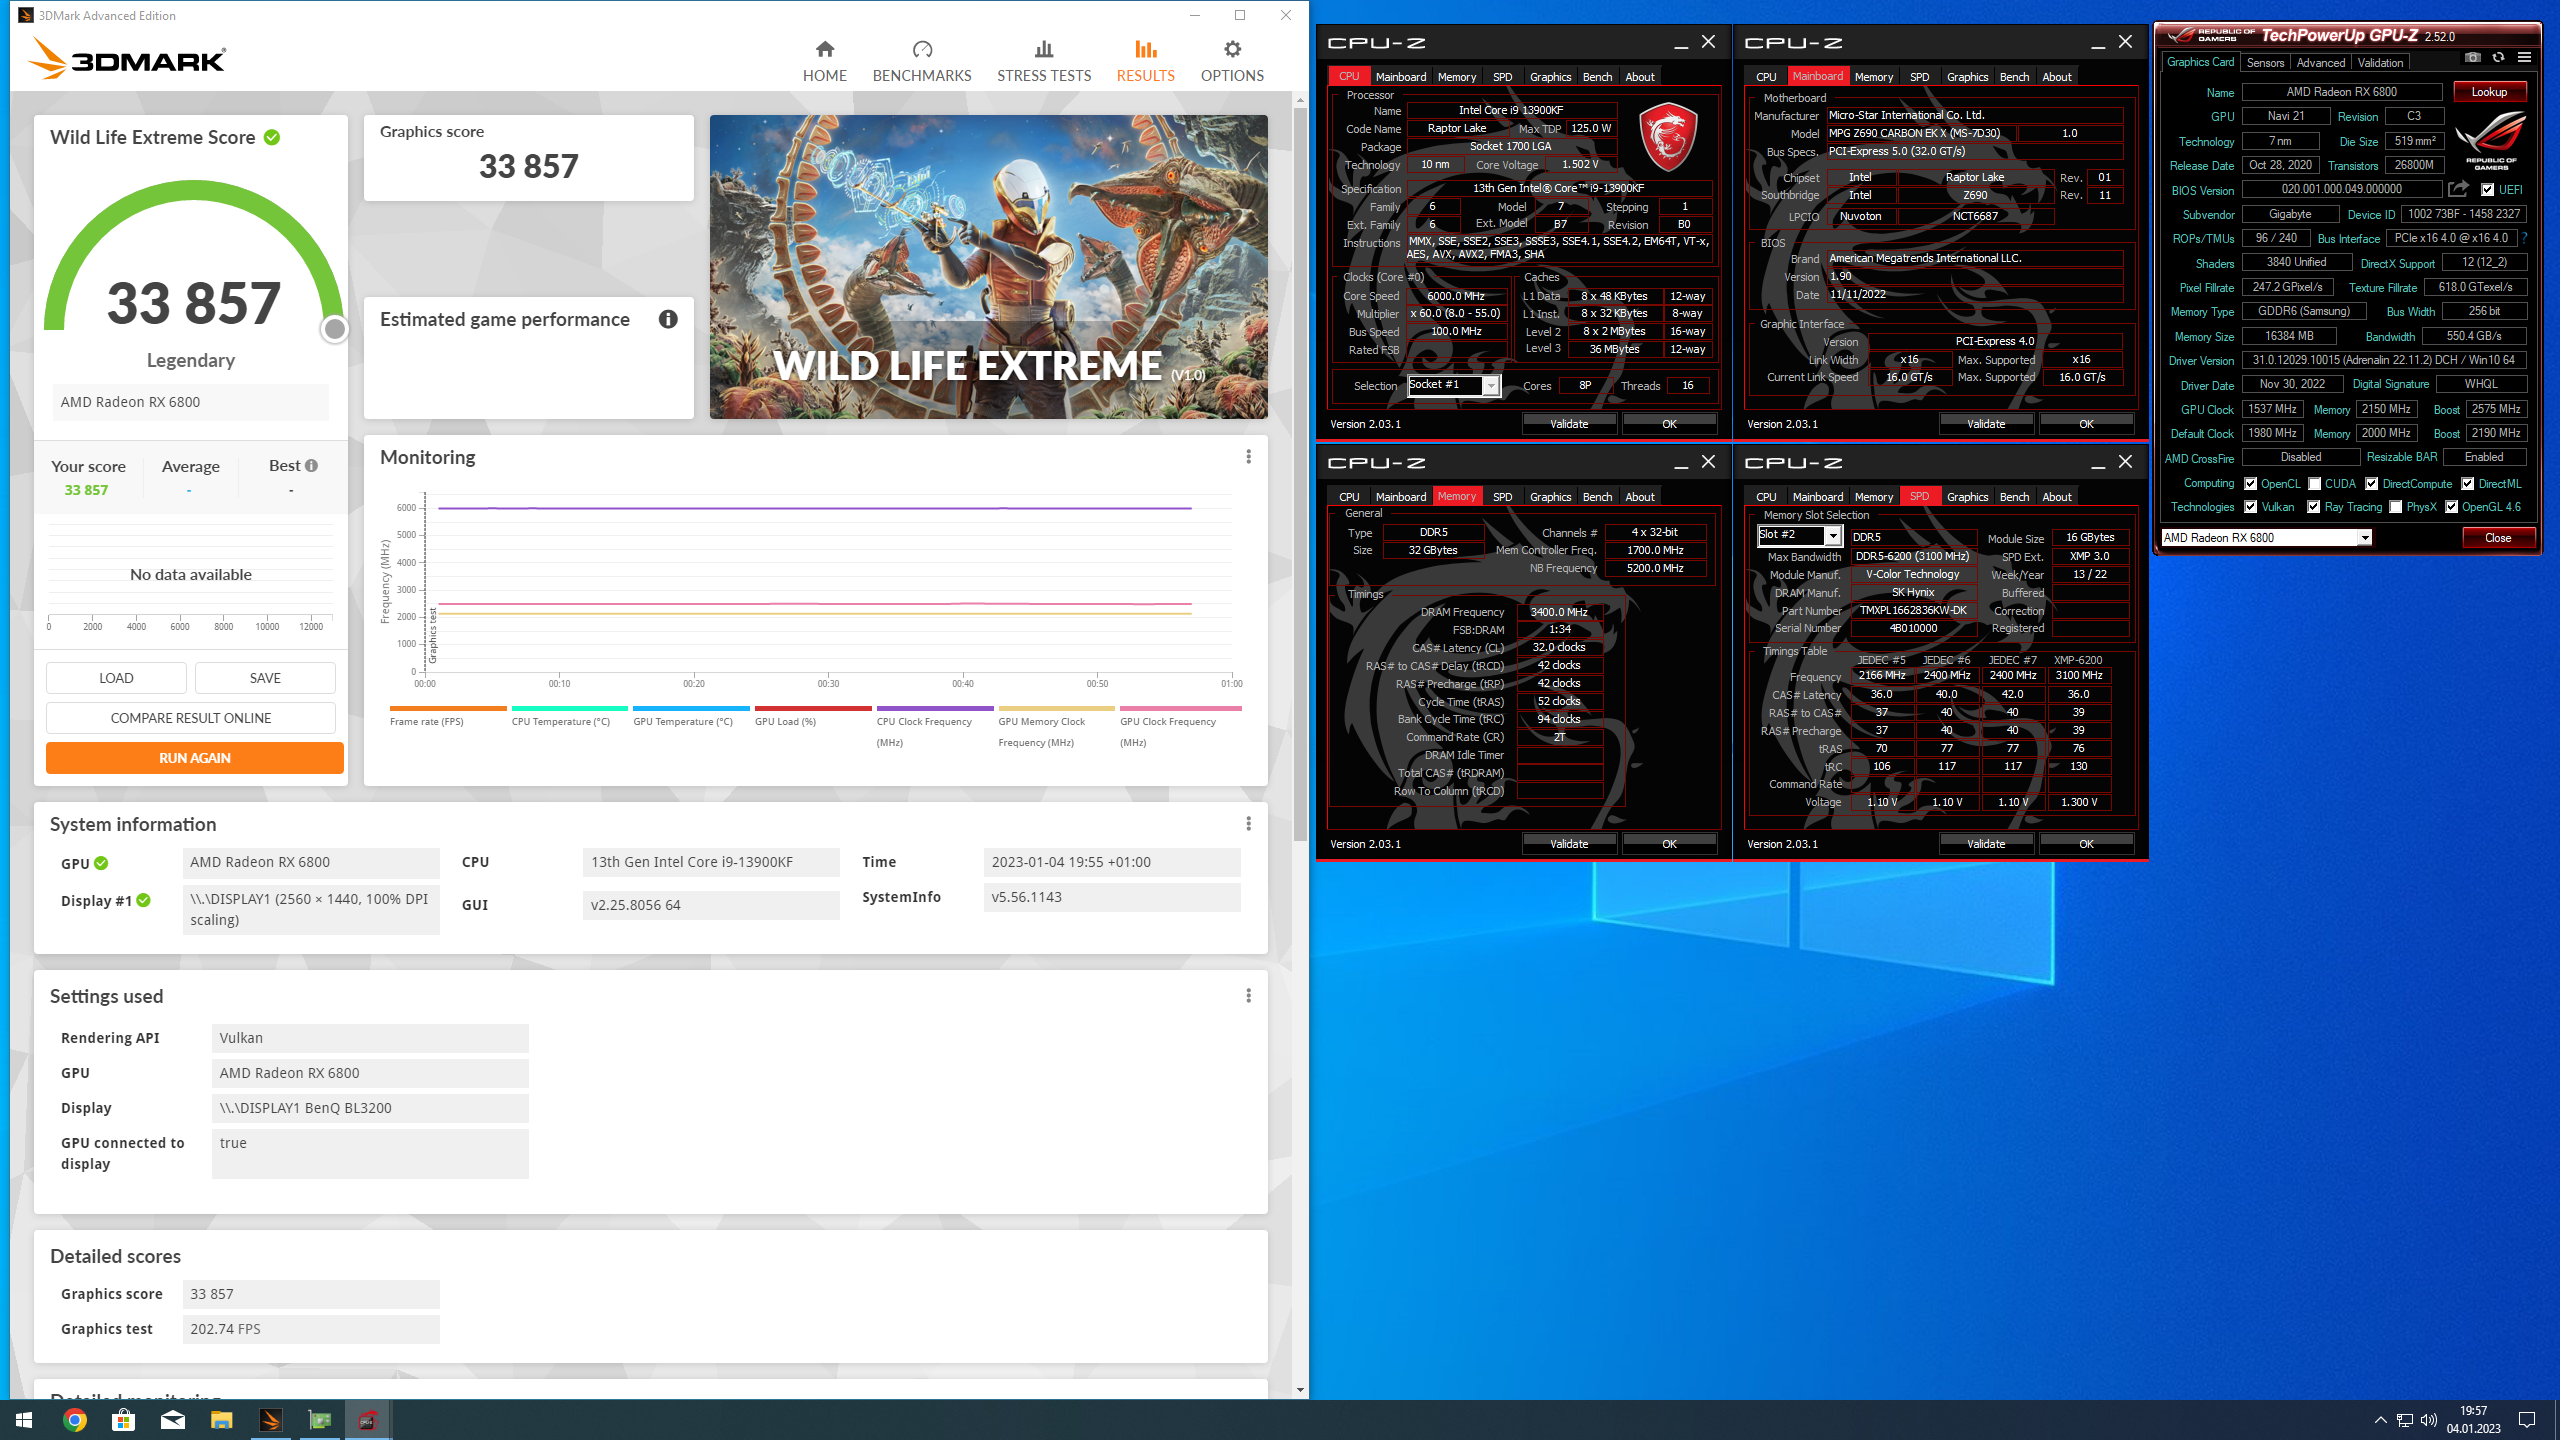Toggle the CUDA checkbox in GPU-Z
The image size is (2560, 1440).
(x=2314, y=483)
